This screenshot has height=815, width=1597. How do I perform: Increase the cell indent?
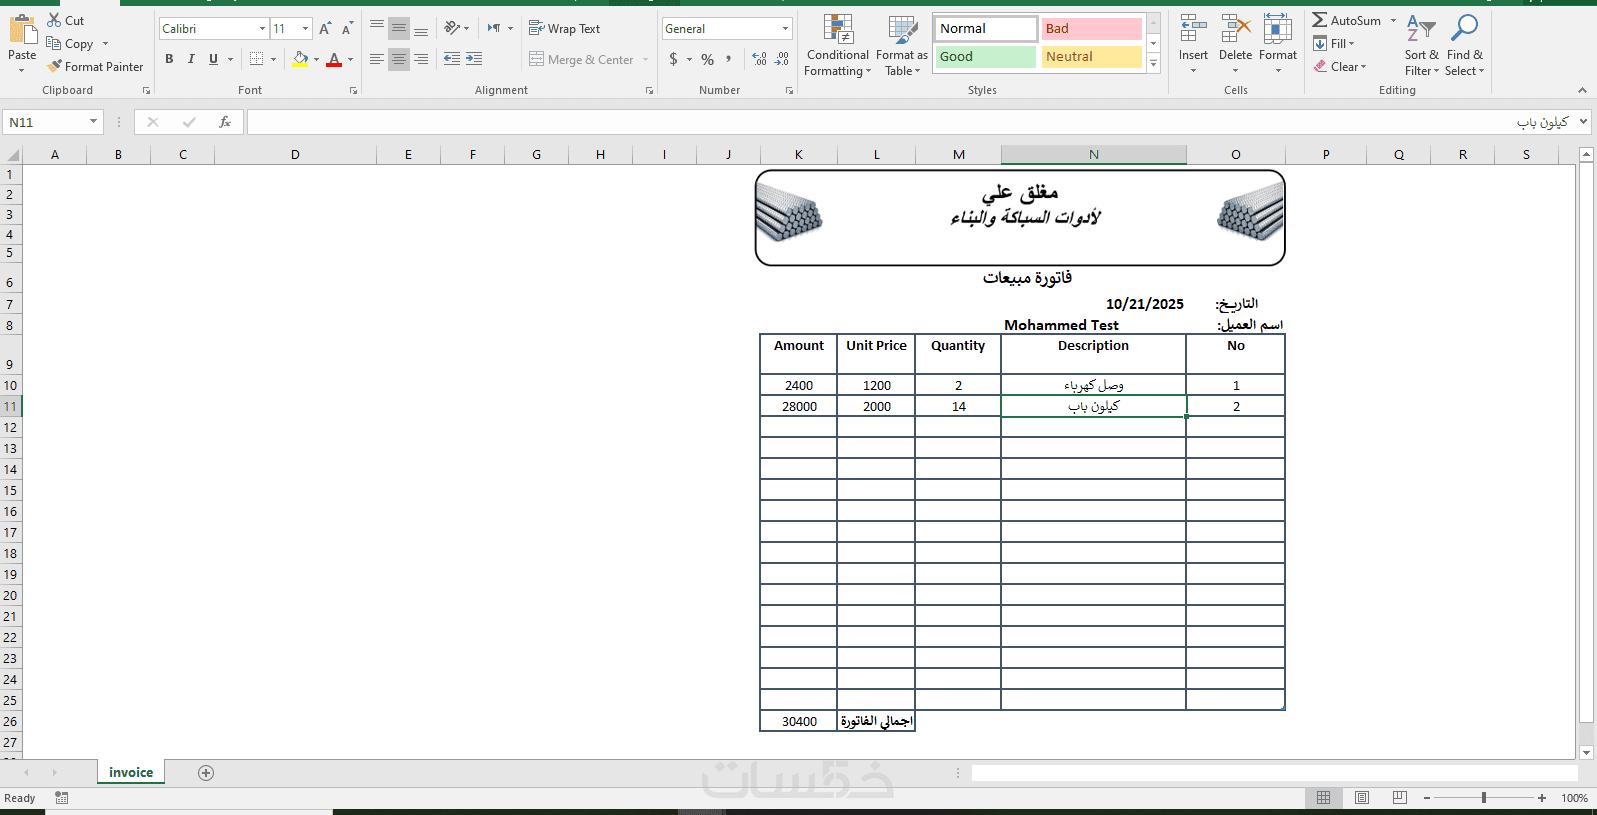click(474, 59)
